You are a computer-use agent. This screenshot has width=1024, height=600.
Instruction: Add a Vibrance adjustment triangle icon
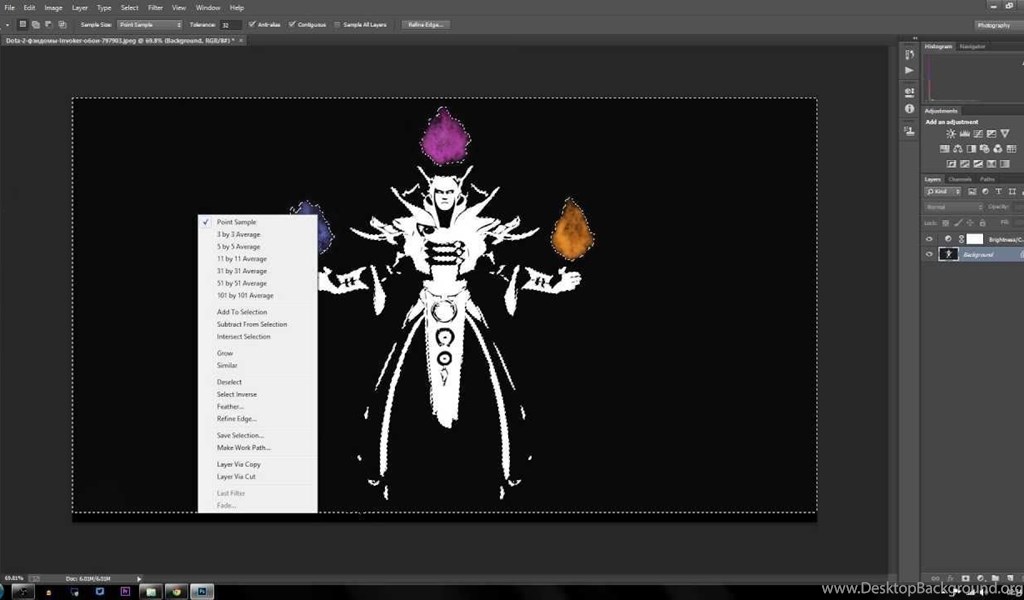[x=1004, y=134]
